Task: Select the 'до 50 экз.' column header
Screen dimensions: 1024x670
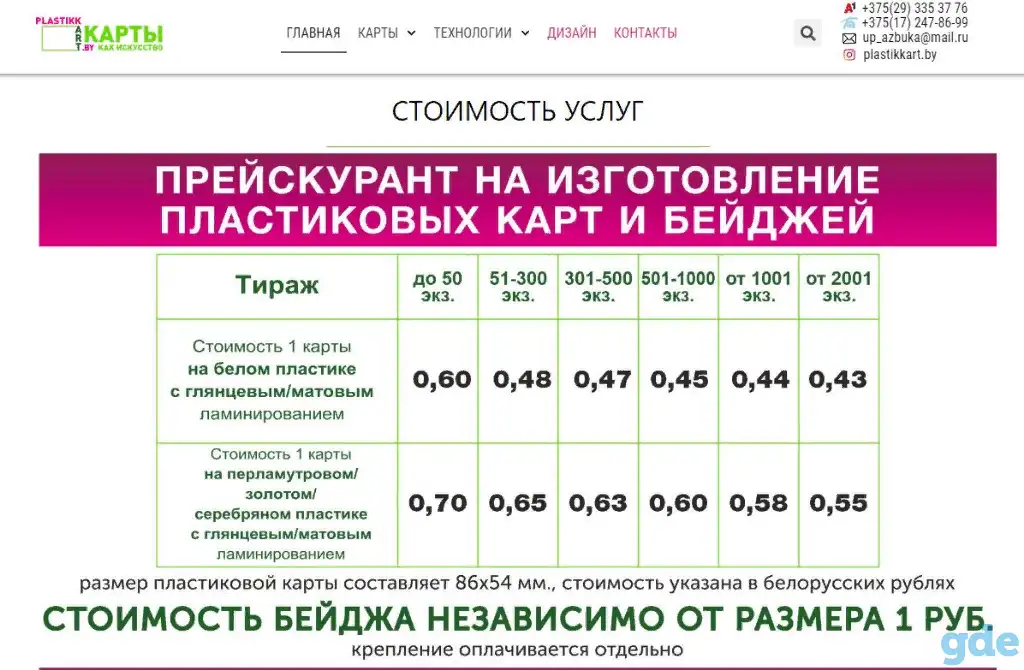Action: tap(438, 287)
